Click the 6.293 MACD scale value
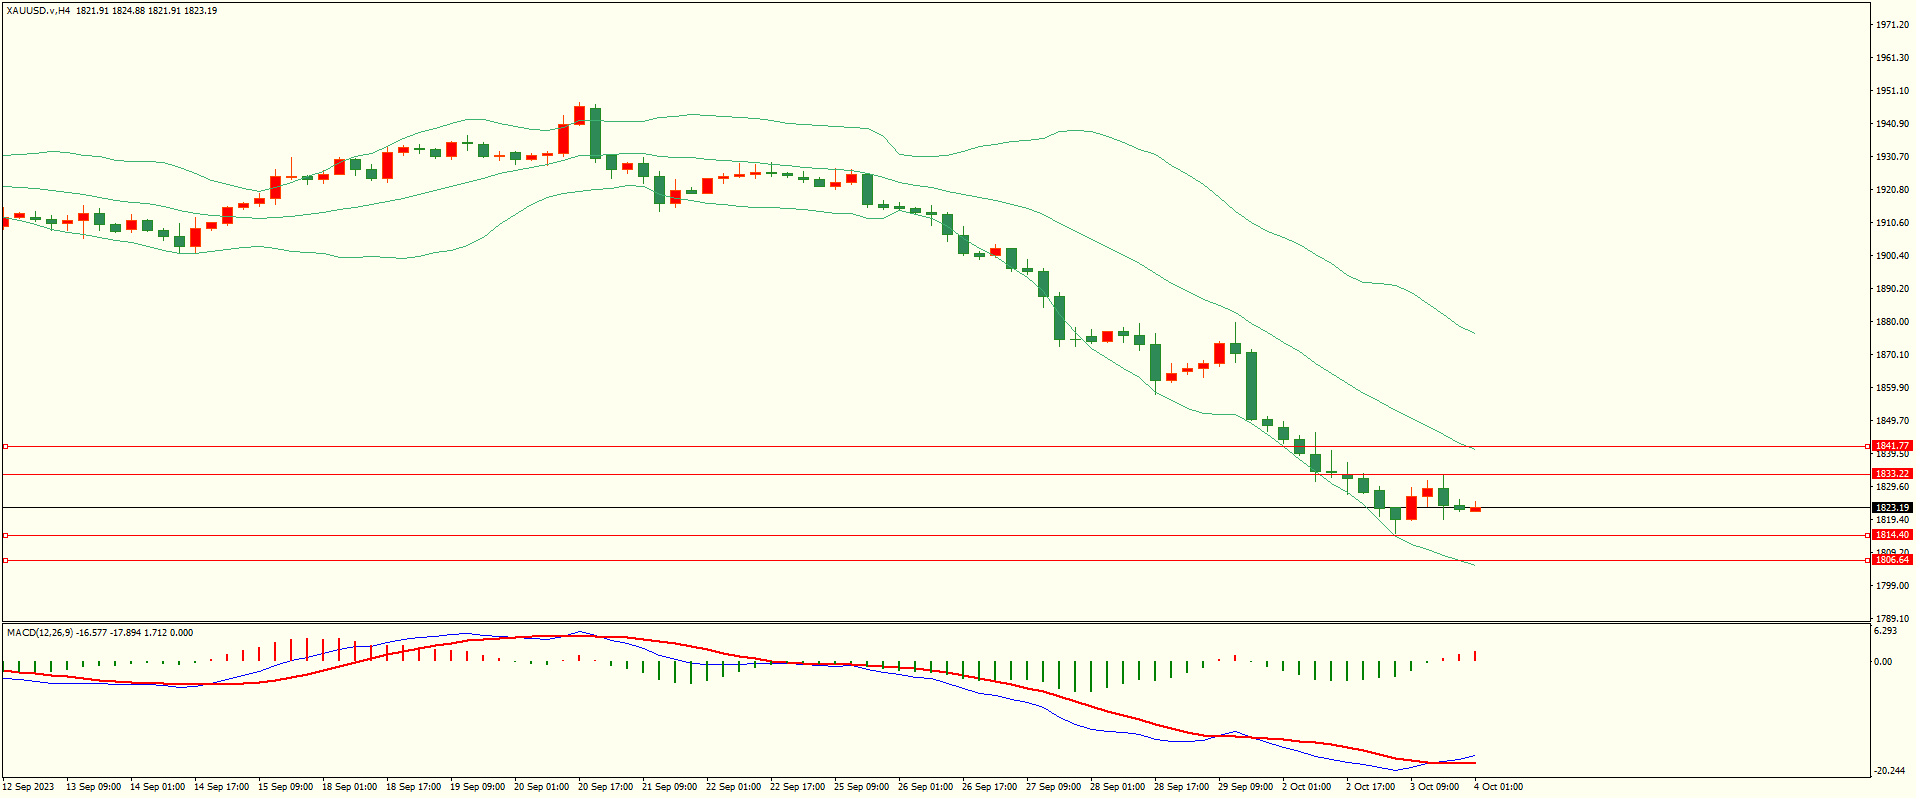Viewport: 1916px width, 798px height. [1885, 631]
